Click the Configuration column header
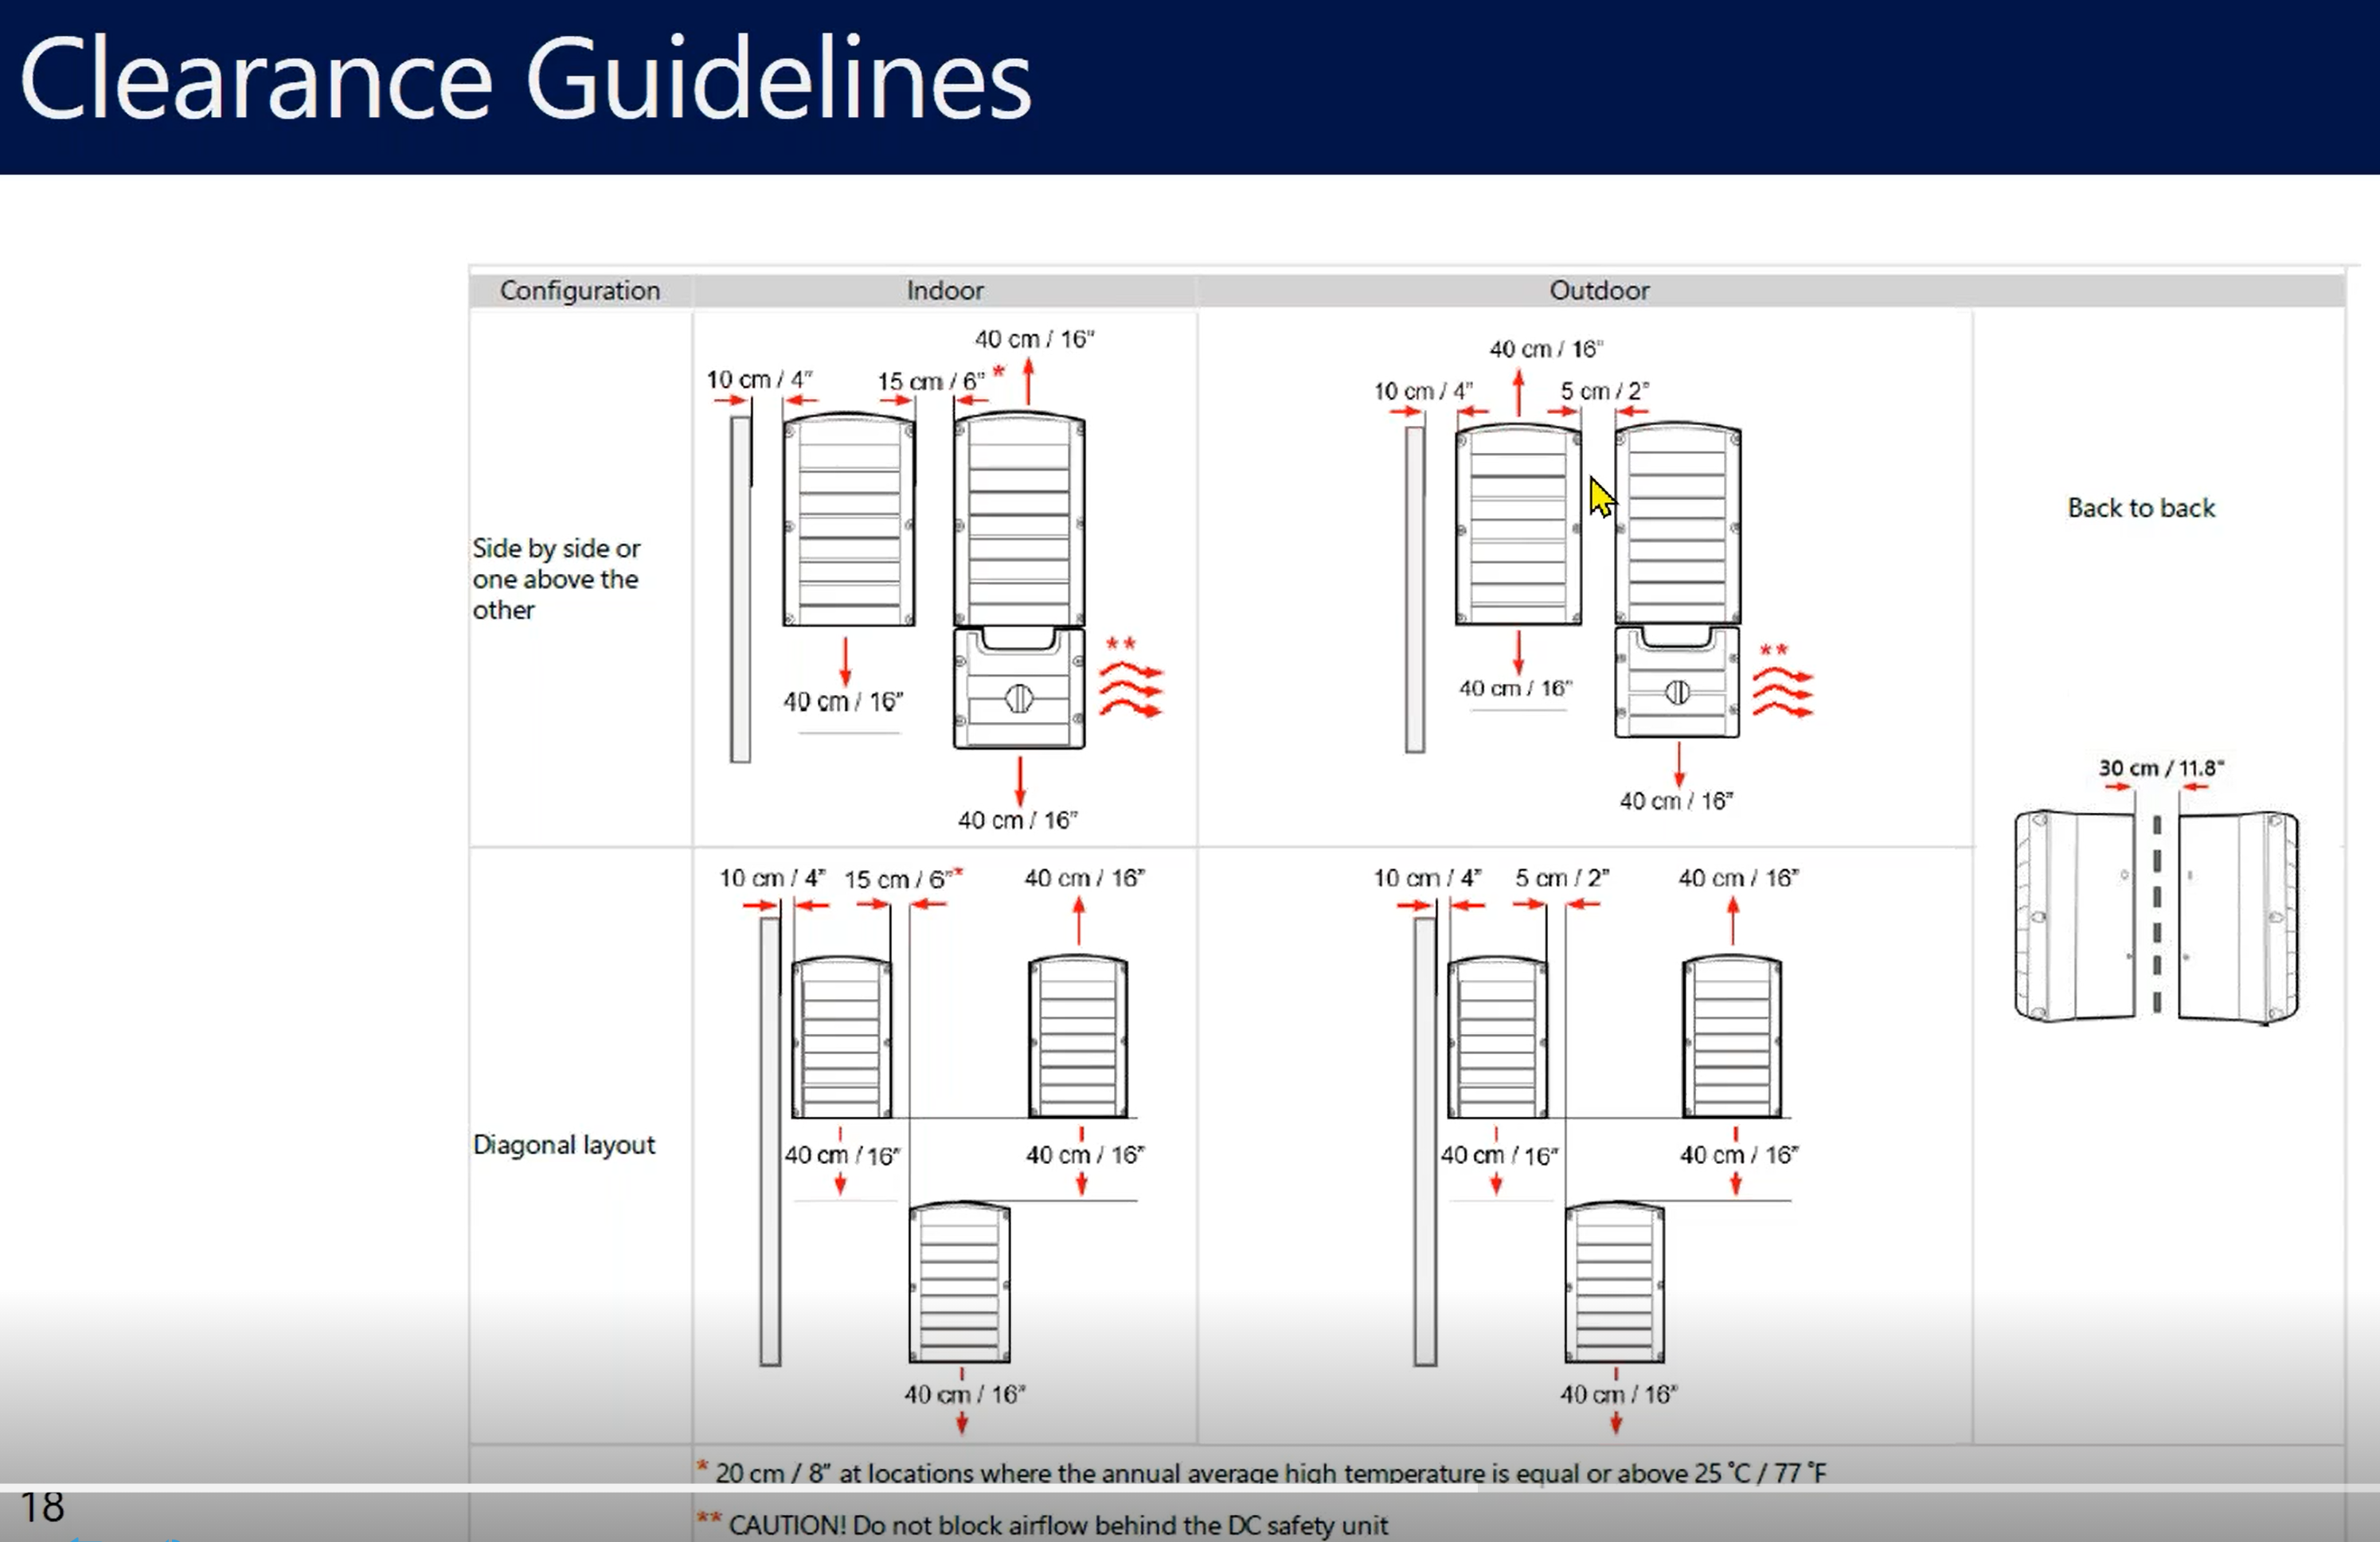This screenshot has width=2380, height=1542. (x=580, y=290)
